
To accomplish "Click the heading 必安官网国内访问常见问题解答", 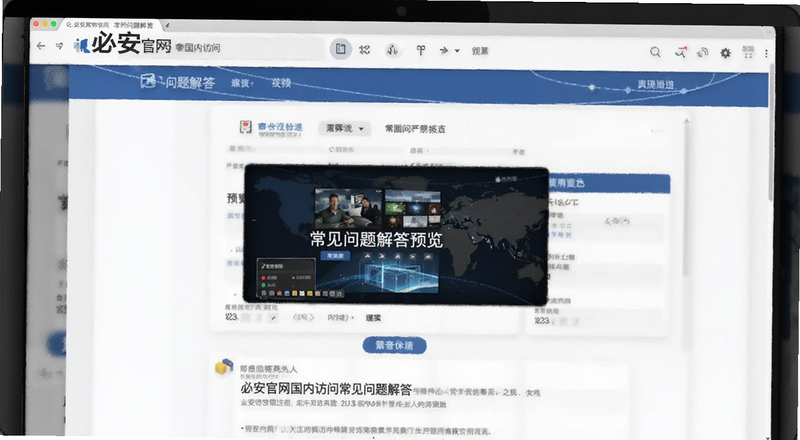I will click(326, 389).
